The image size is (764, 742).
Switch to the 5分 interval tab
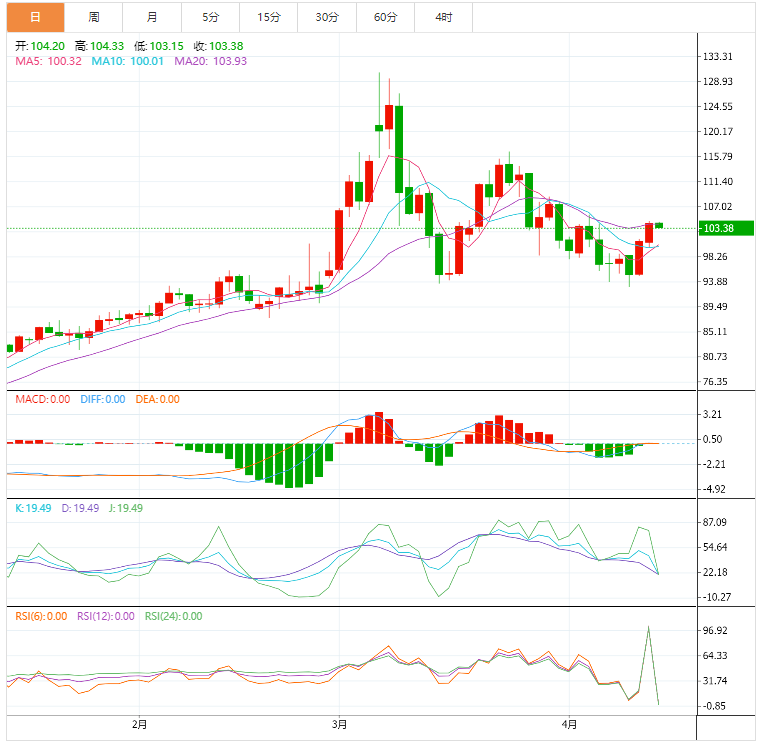pyautogui.click(x=210, y=17)
